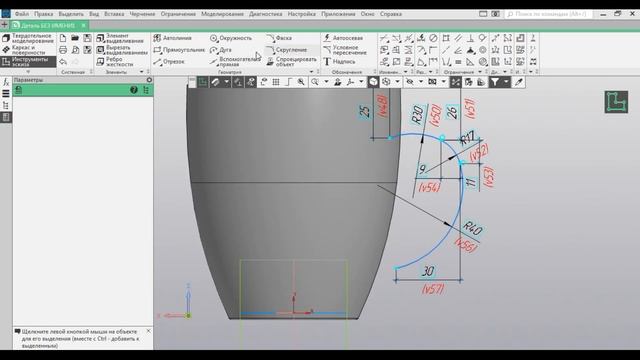Save document floppy icon

[87, 38]
